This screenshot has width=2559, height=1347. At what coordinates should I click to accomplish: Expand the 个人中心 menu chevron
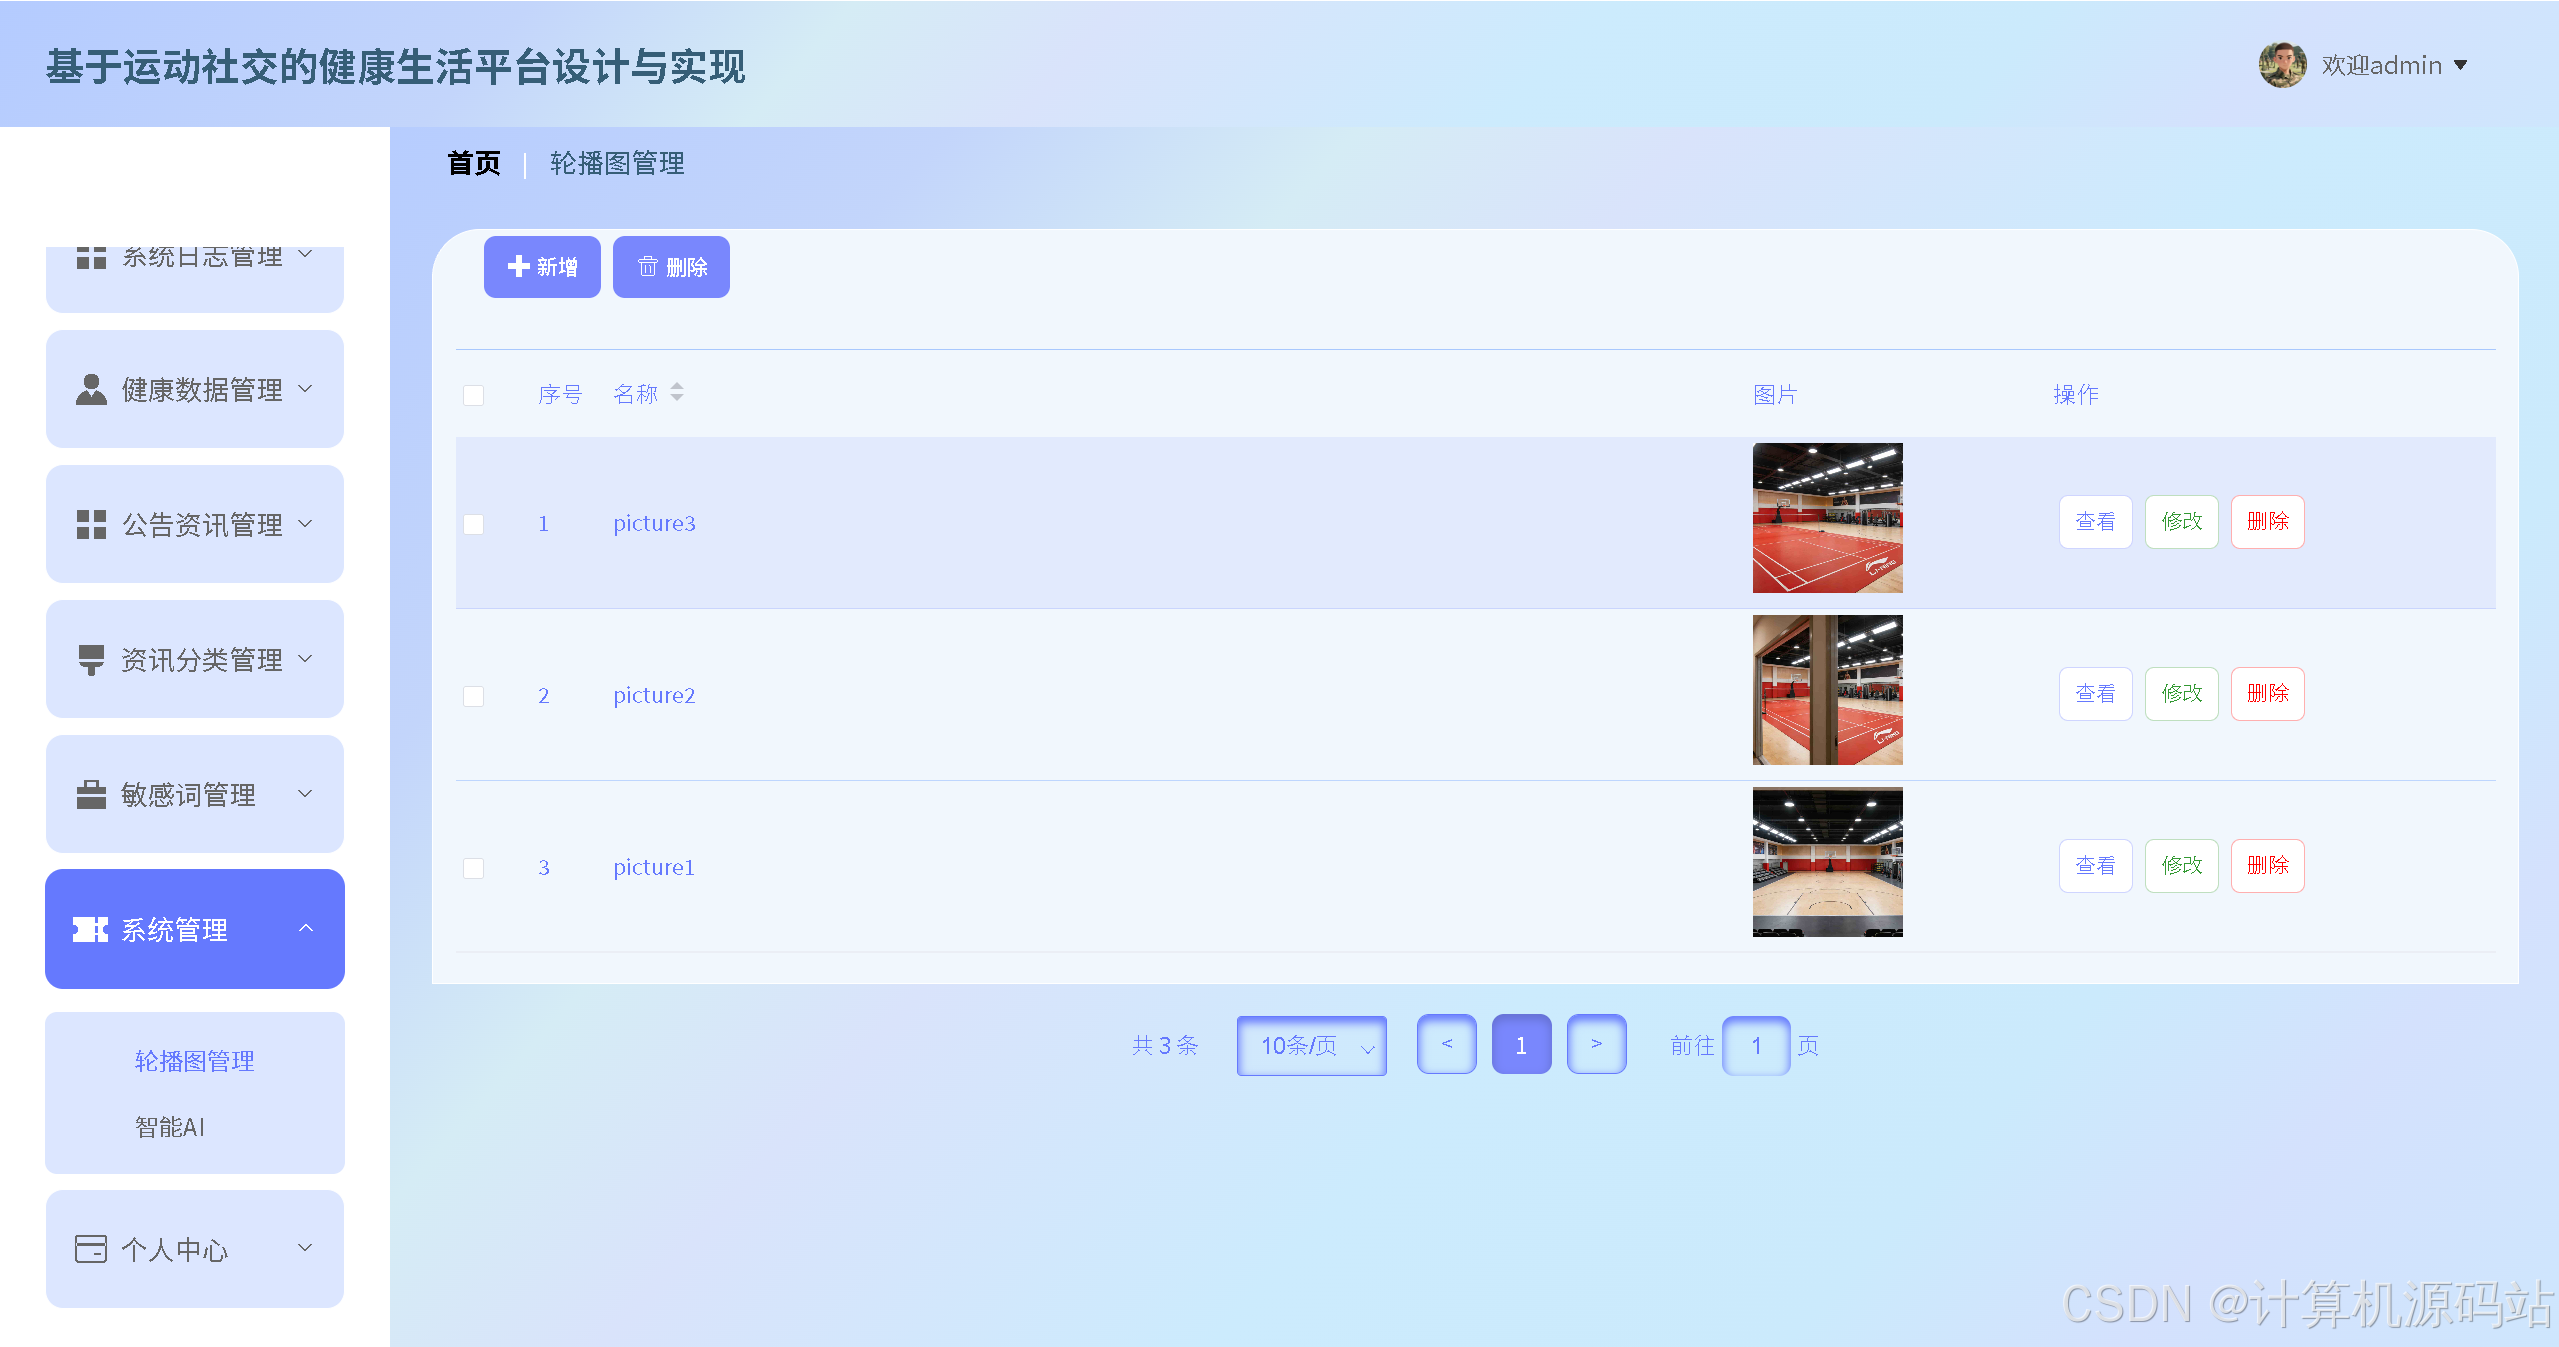coord(306,1249)
